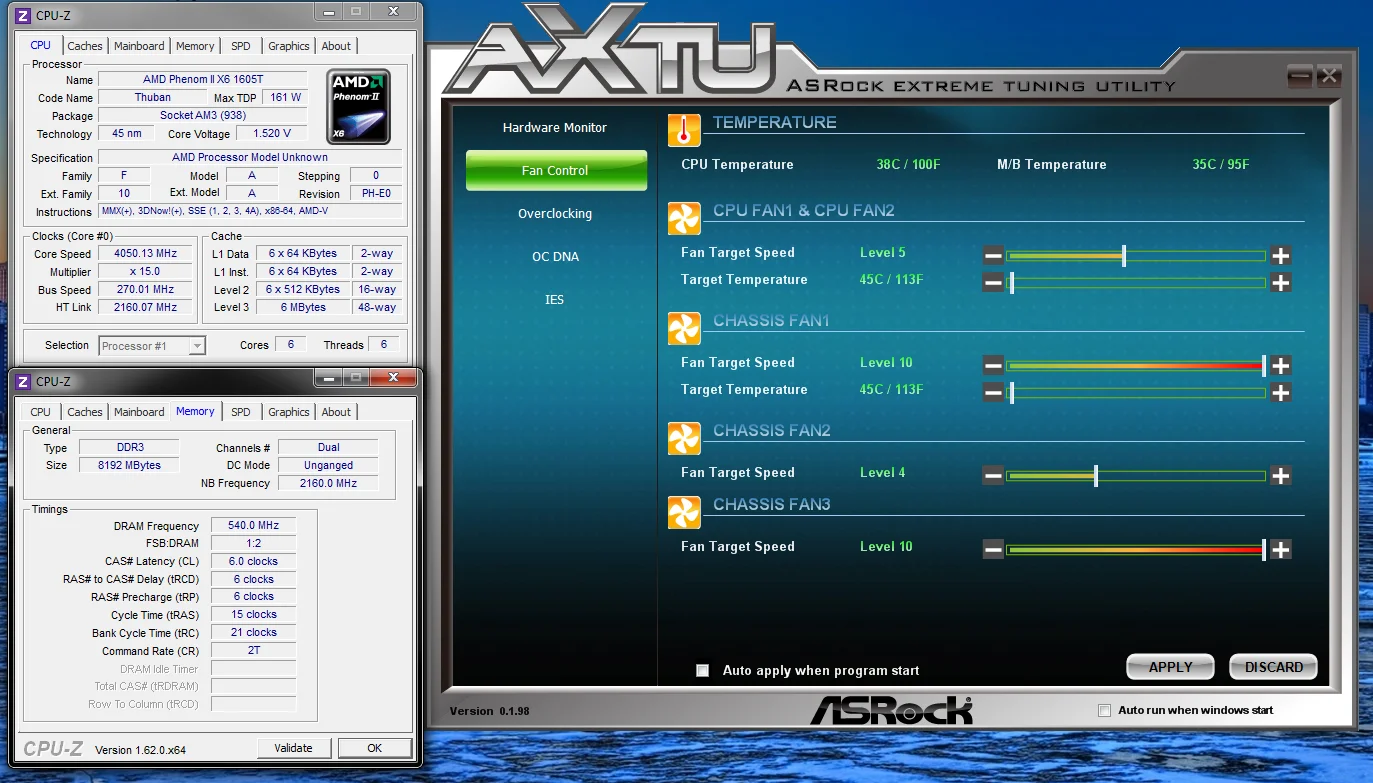Open the IES section
This screenshot has height=783, width=1373.
click(x=555, y=300)
